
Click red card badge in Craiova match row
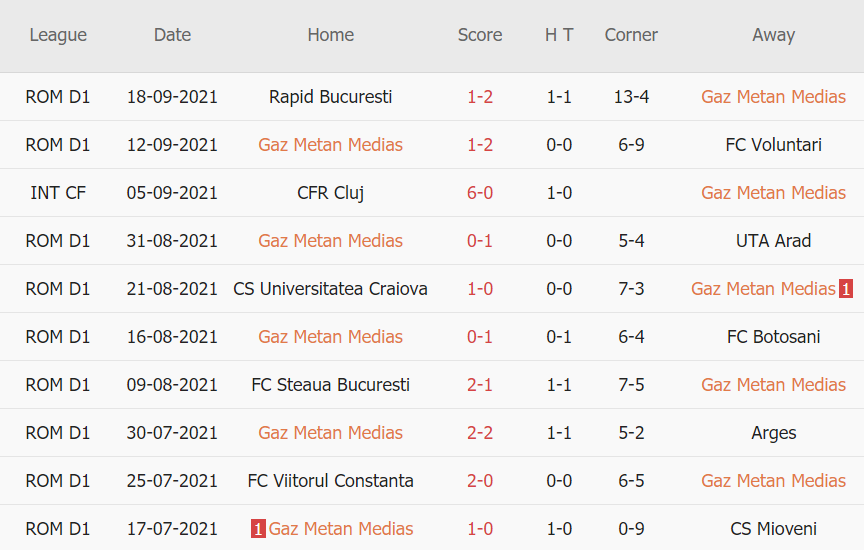[846, 289]
